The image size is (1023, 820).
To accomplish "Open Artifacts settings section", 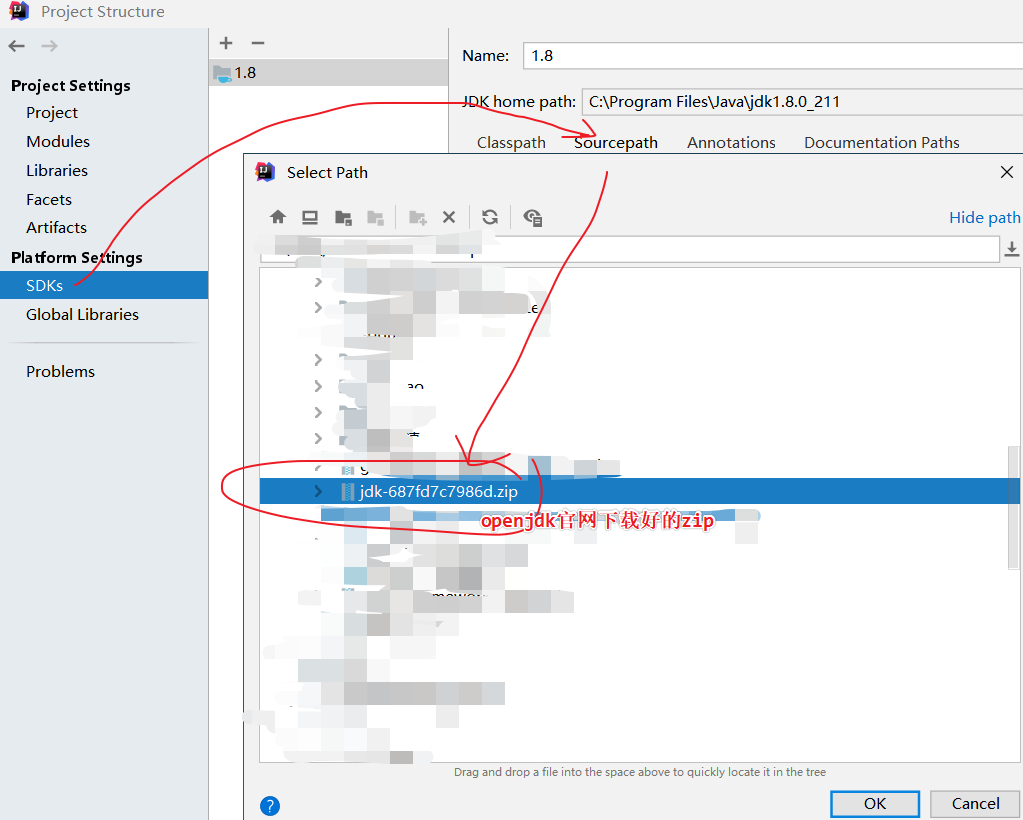I will [x=56, y=228].
